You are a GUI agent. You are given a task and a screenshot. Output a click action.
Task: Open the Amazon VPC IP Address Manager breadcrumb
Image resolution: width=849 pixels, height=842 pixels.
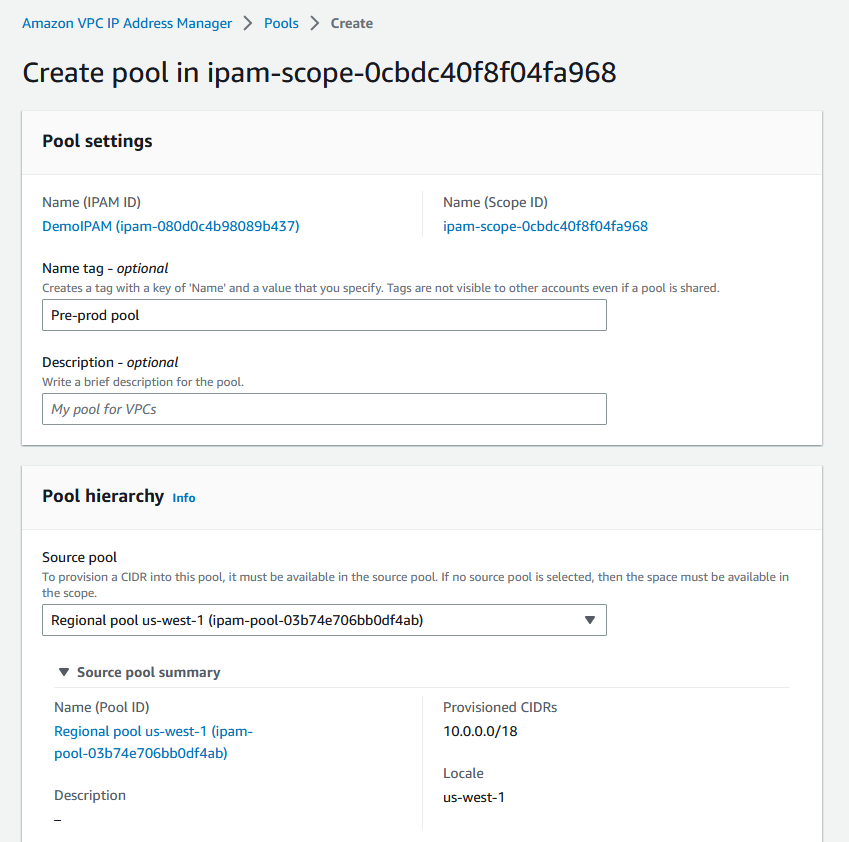[127, 22]
